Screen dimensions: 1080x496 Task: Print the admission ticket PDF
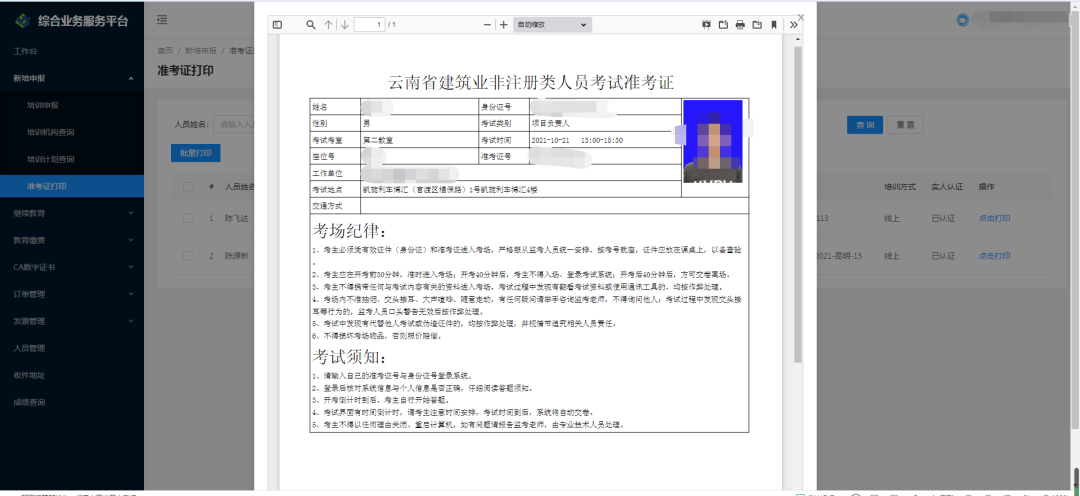(x=740, y=24)
